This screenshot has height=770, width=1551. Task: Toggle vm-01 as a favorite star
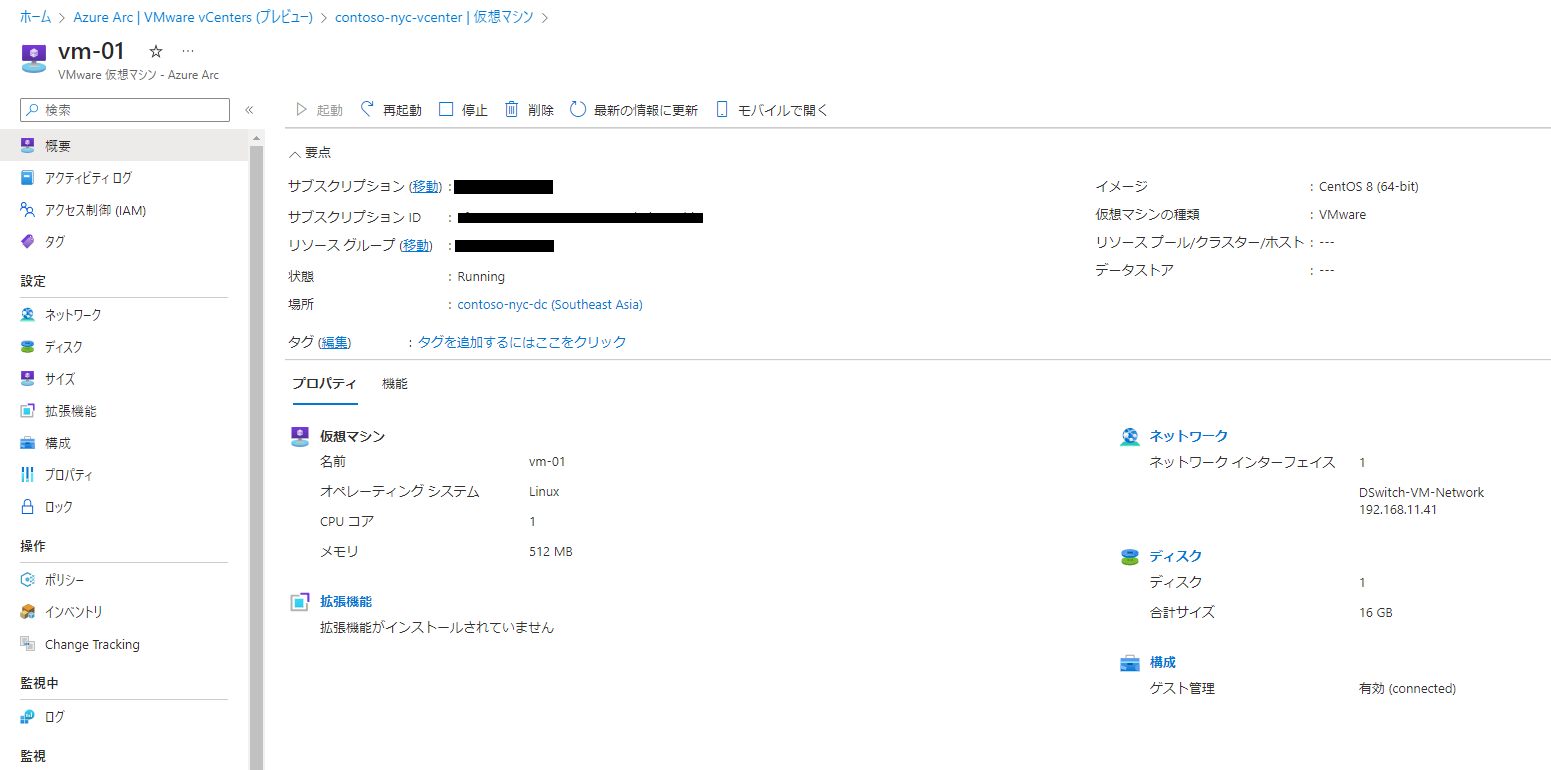(x=155, y=50)
